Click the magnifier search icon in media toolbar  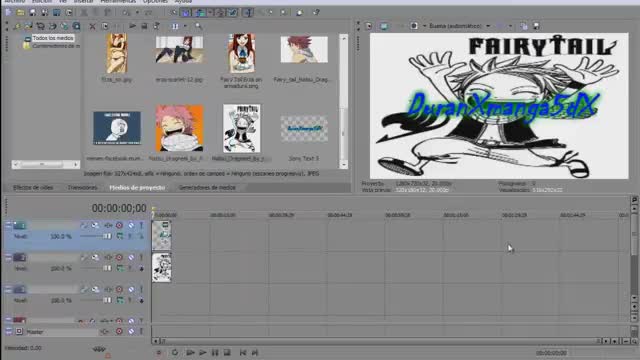198,27
